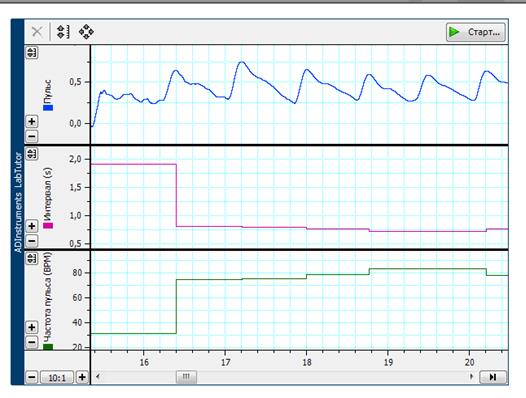Click the 1,5 value on Интервал axis
Image resolution: width=526 pixels, height=398 pixels.
tap(75, 187)
